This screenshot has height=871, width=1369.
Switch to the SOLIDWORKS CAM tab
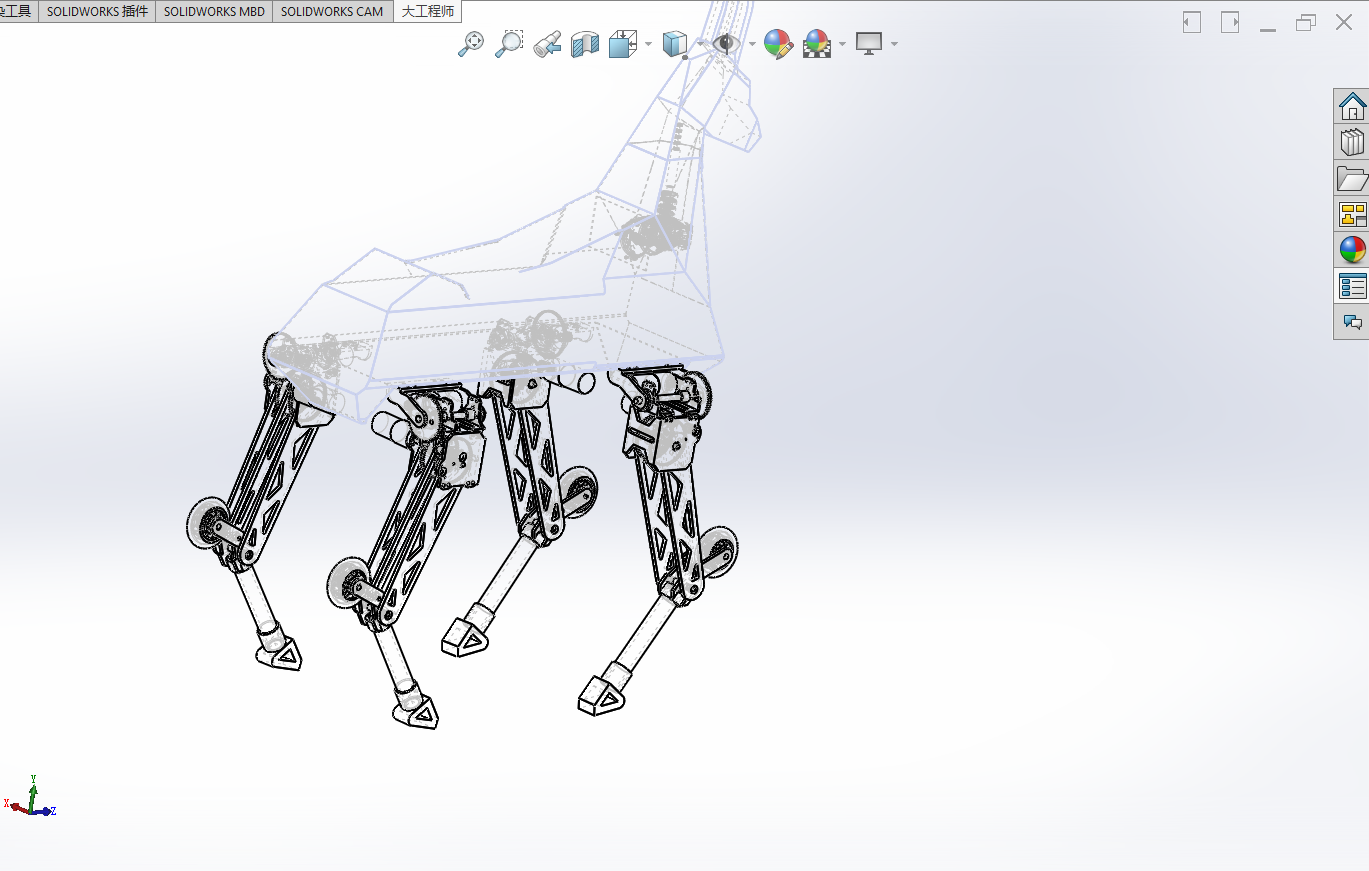tap(332, 11)
